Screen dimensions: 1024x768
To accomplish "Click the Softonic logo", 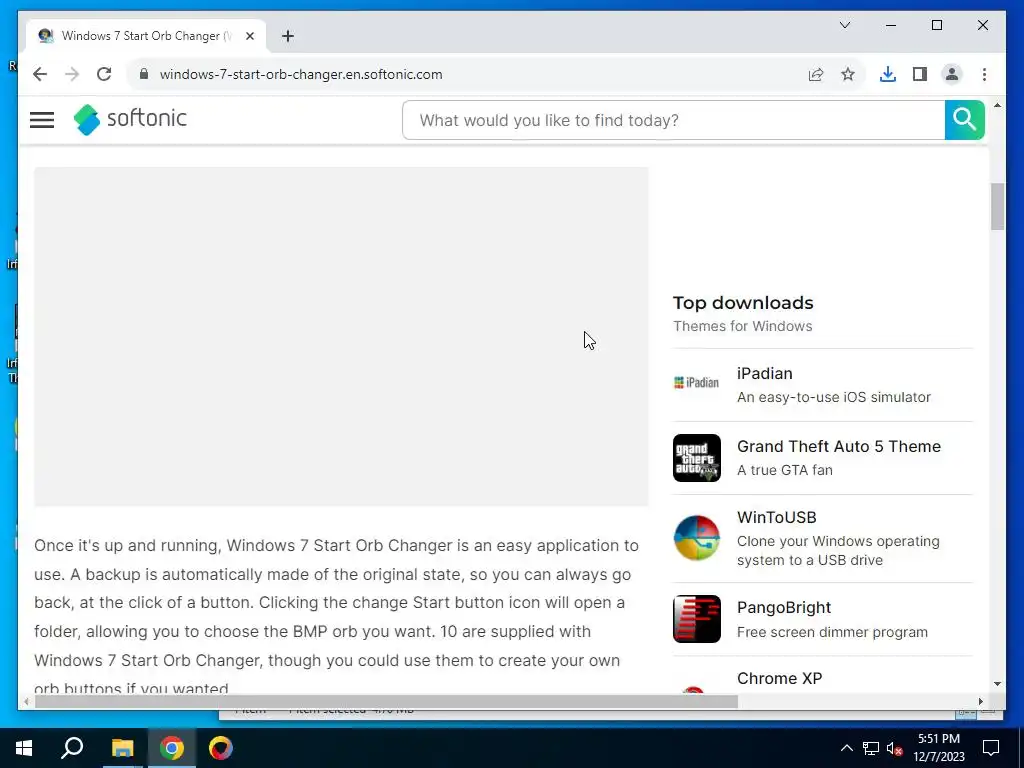I will (130, 120).
